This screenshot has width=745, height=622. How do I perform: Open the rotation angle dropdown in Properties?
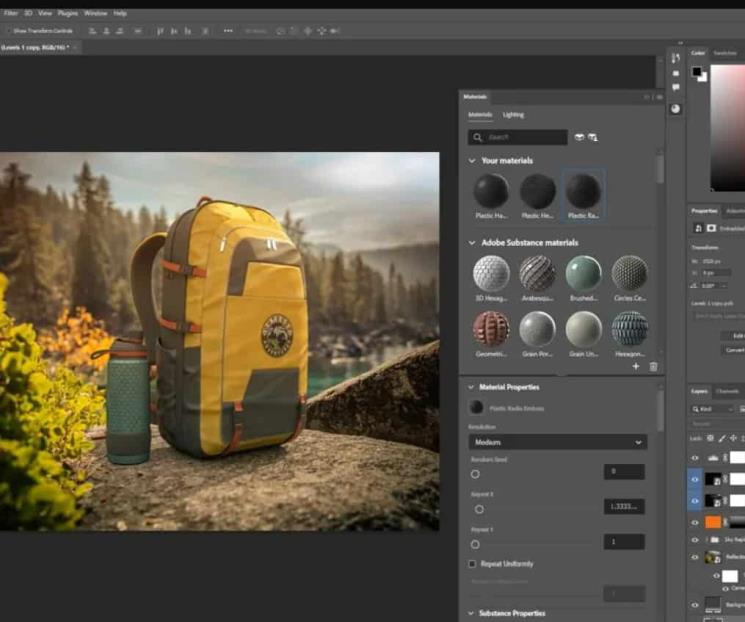point(725,286)
